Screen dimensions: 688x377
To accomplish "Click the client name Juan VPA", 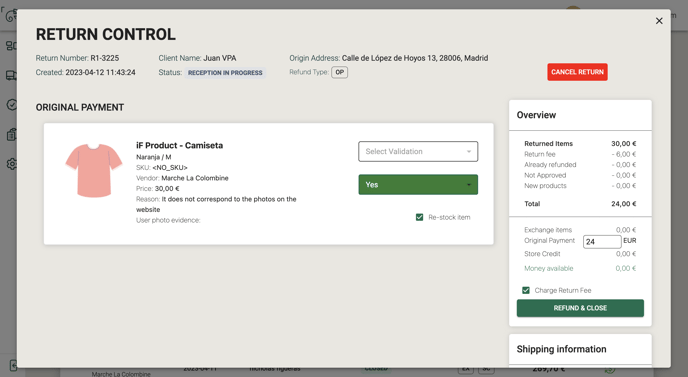I will [x=219, y=58].
